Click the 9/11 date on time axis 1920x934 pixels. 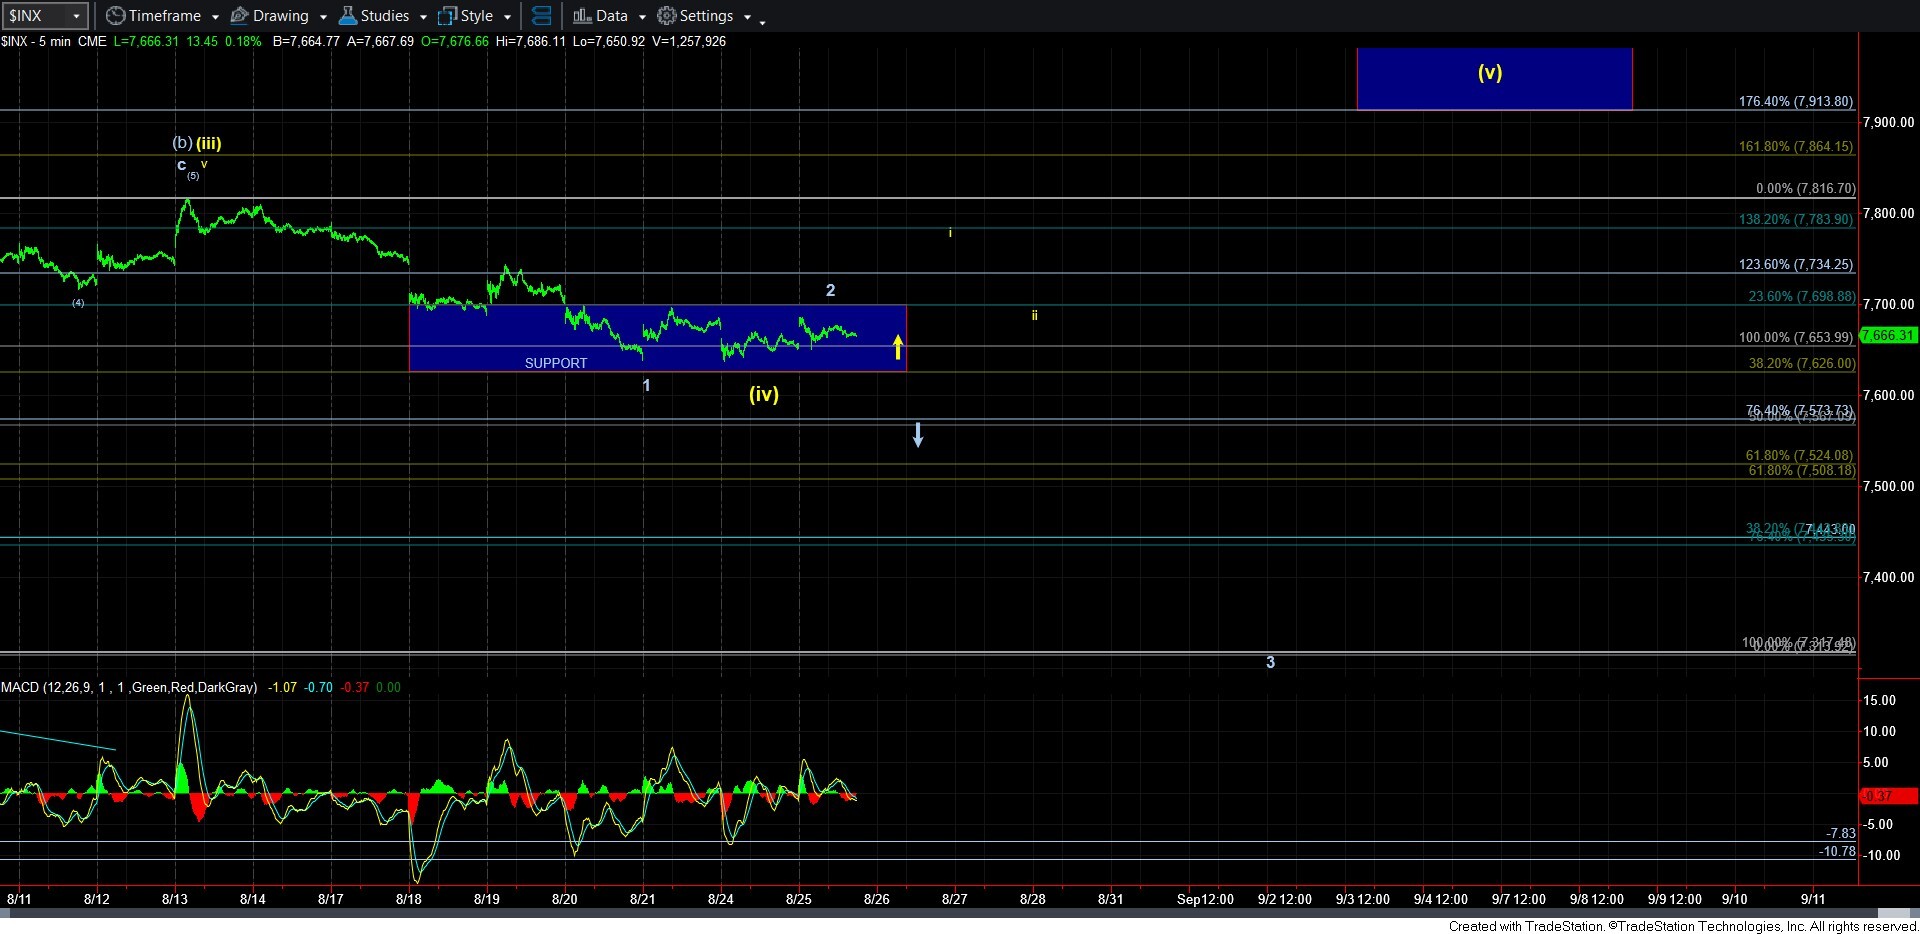[1812, 899]
